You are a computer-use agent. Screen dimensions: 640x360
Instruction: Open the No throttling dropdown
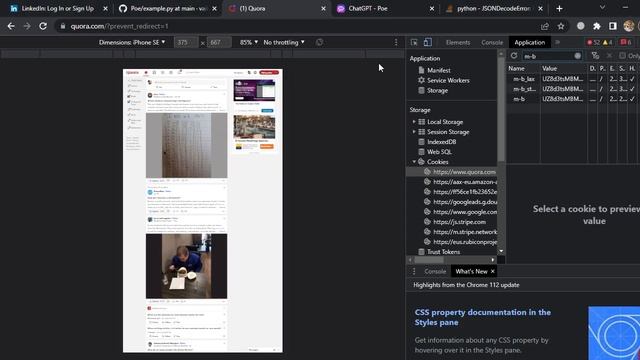coord(284,42)
